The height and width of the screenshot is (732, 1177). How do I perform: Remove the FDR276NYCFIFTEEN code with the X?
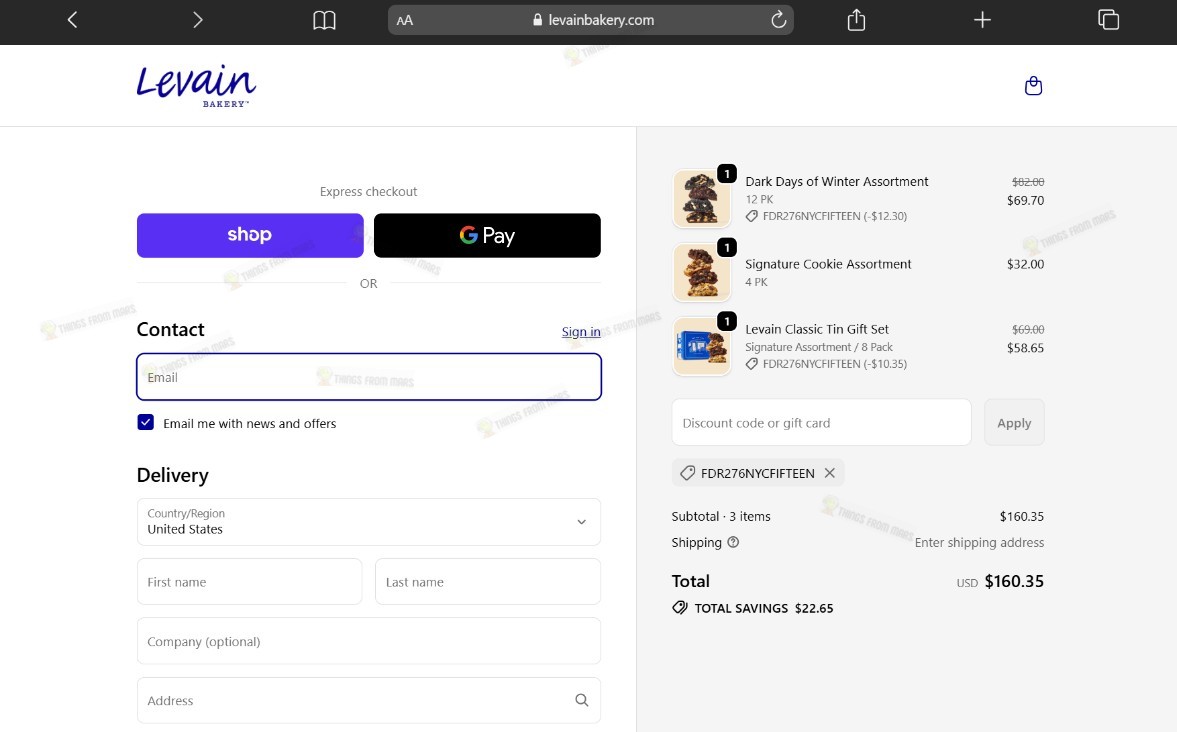coord(829,473)
